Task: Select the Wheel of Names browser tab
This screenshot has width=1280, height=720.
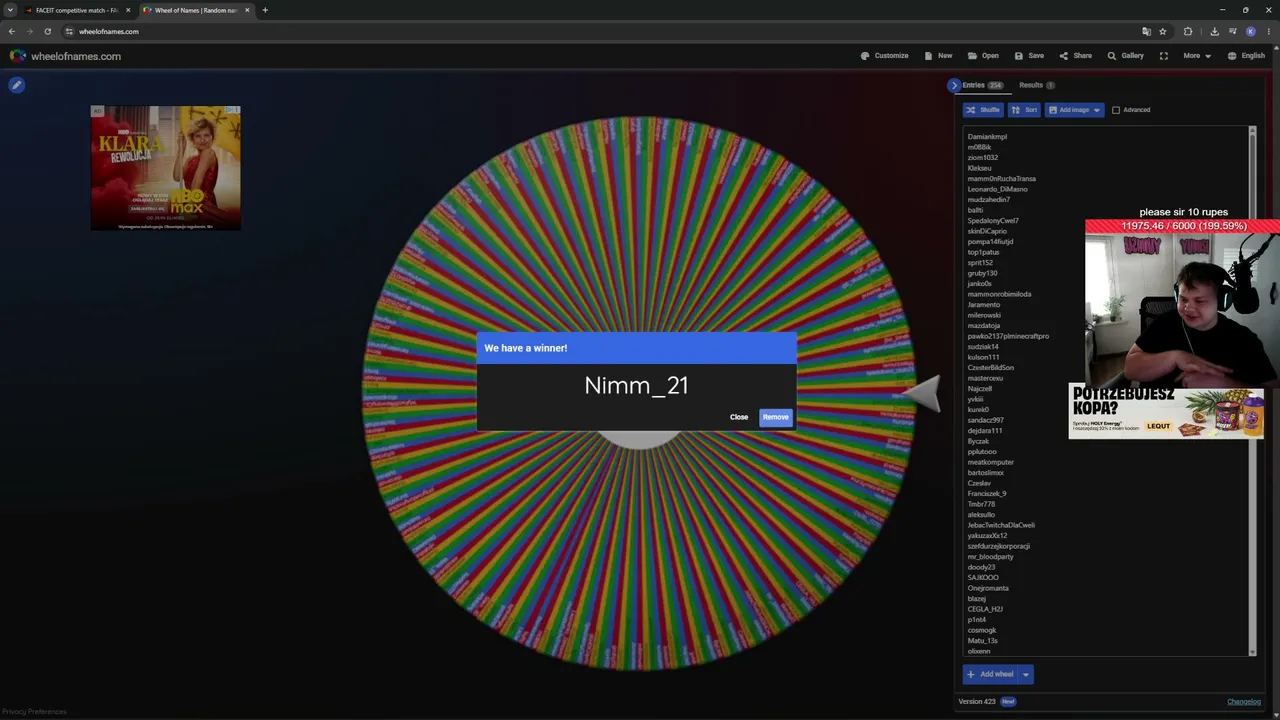Action: coord(196,10)
